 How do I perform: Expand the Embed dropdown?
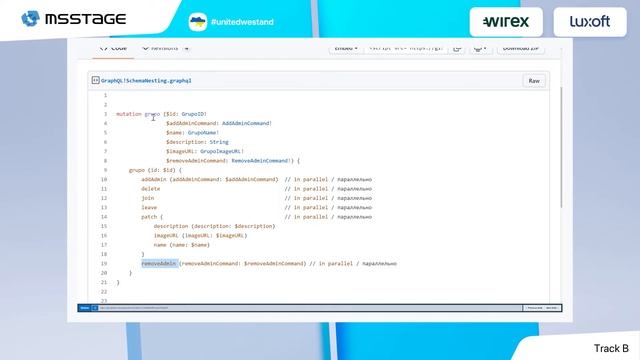pos(346,48)
